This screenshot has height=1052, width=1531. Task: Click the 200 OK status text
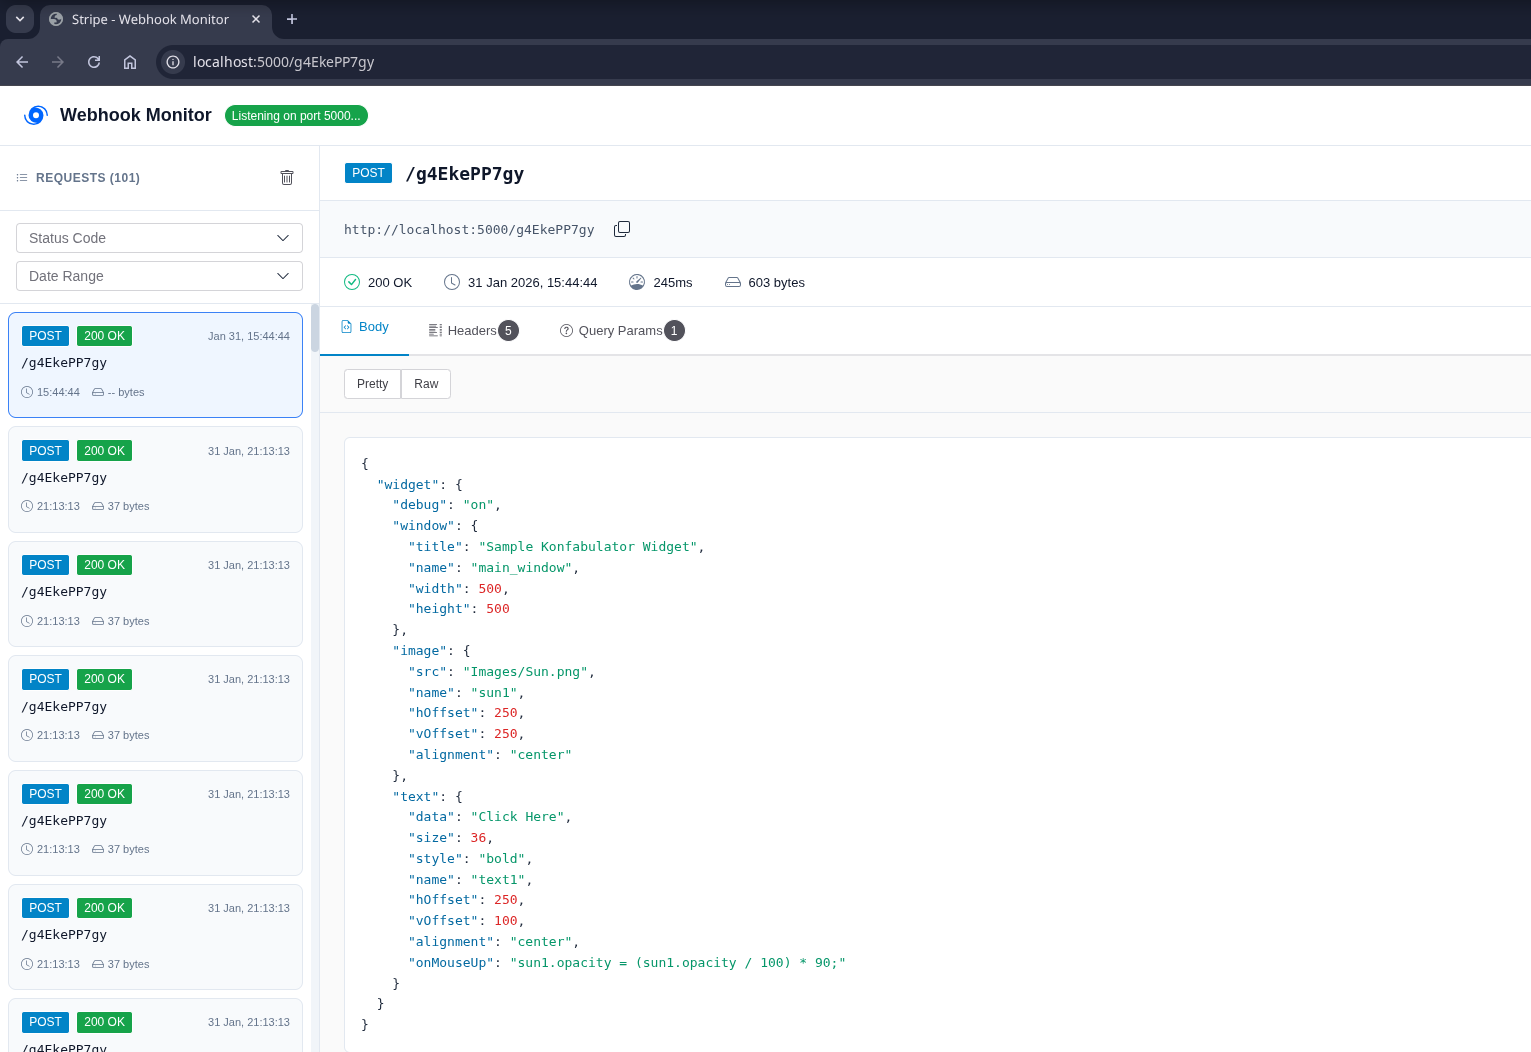[390, 283]
